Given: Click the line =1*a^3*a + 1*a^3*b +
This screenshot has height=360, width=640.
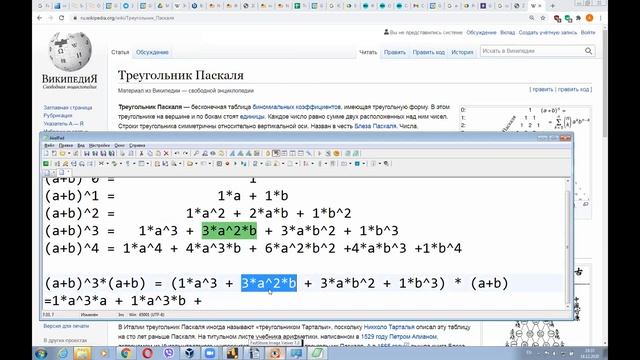Looking at the screenshot, I should click(123, 301).
